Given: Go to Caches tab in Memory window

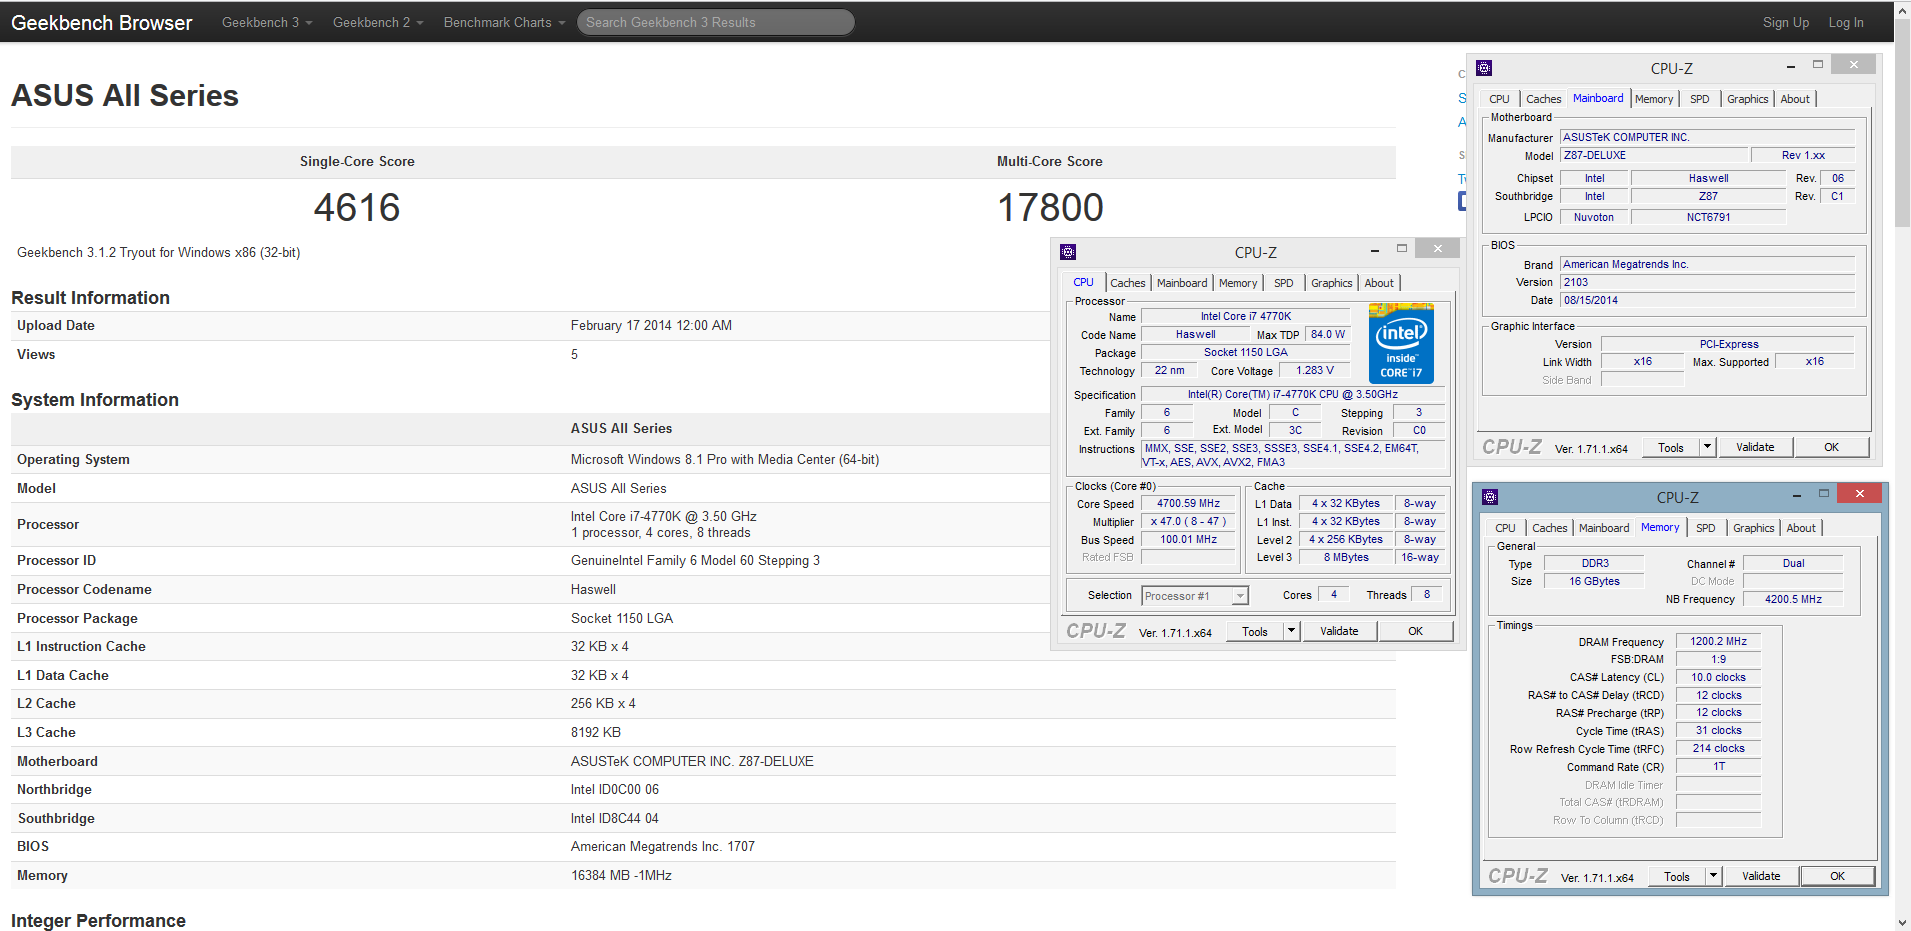Looking at the screenshot, I should click(1549, 528).
